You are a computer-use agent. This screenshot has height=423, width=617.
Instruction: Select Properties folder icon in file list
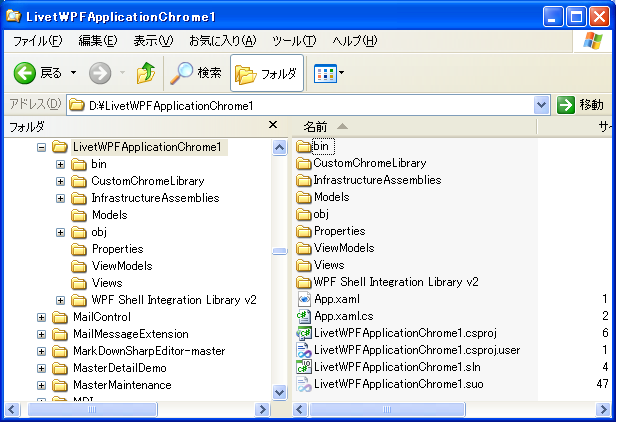(x=303, y=231)
